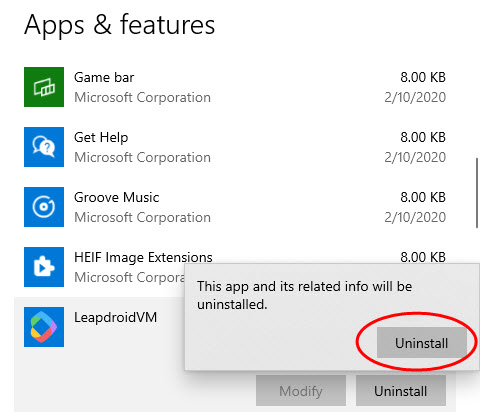Click the Groove Music app icon

[x=44, y=207]
